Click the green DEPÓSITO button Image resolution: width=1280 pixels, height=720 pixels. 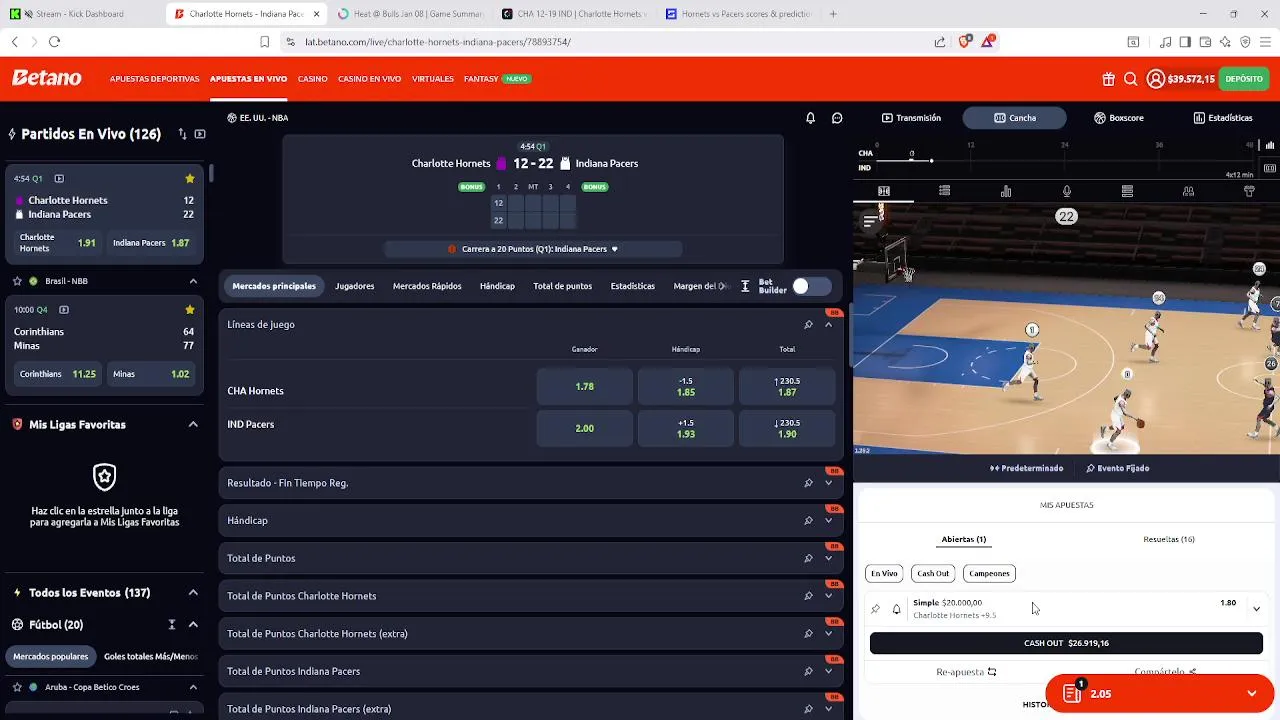click(1244, 79)
